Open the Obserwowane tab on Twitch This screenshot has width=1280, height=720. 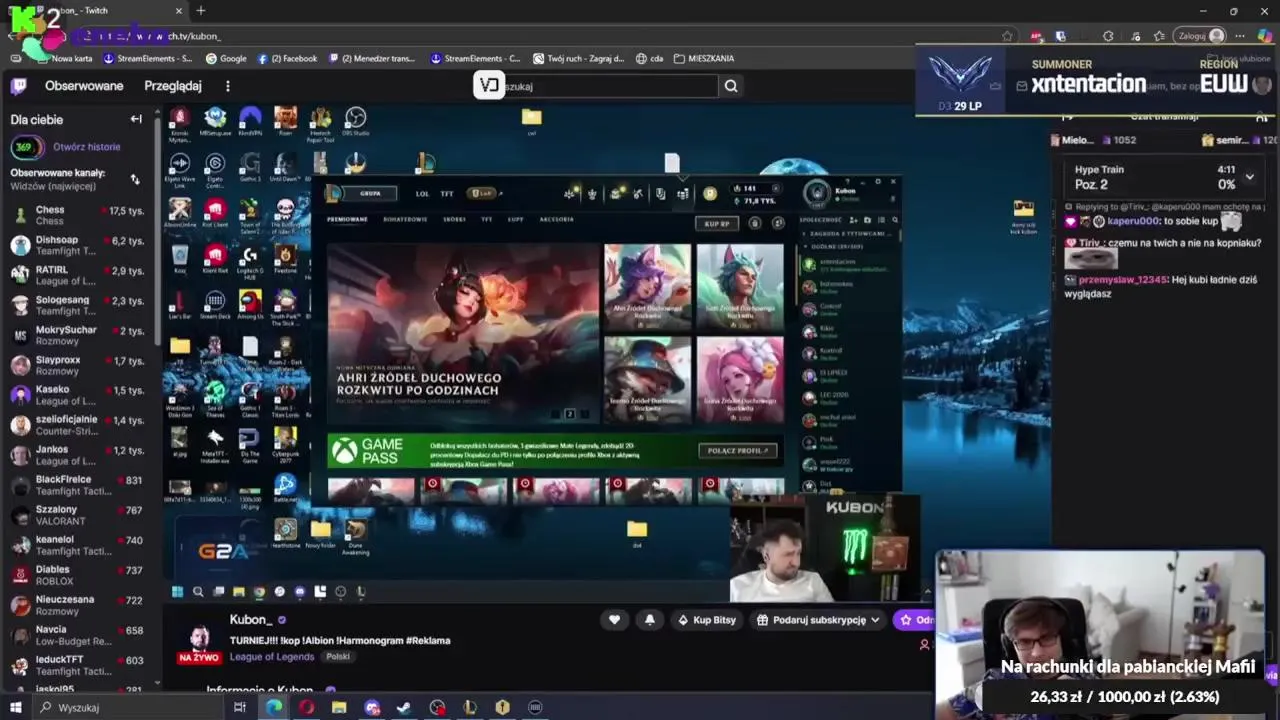click(84, 86)
